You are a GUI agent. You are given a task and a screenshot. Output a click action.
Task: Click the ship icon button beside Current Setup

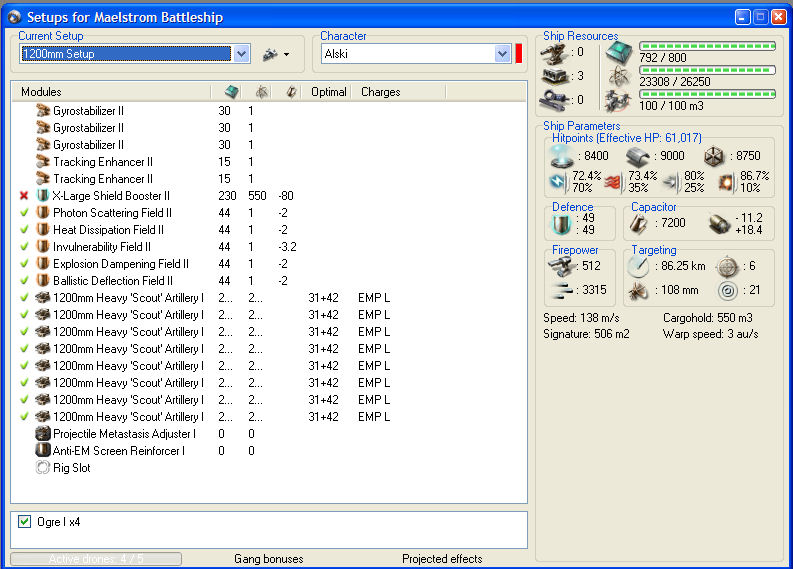coord(270,54)
